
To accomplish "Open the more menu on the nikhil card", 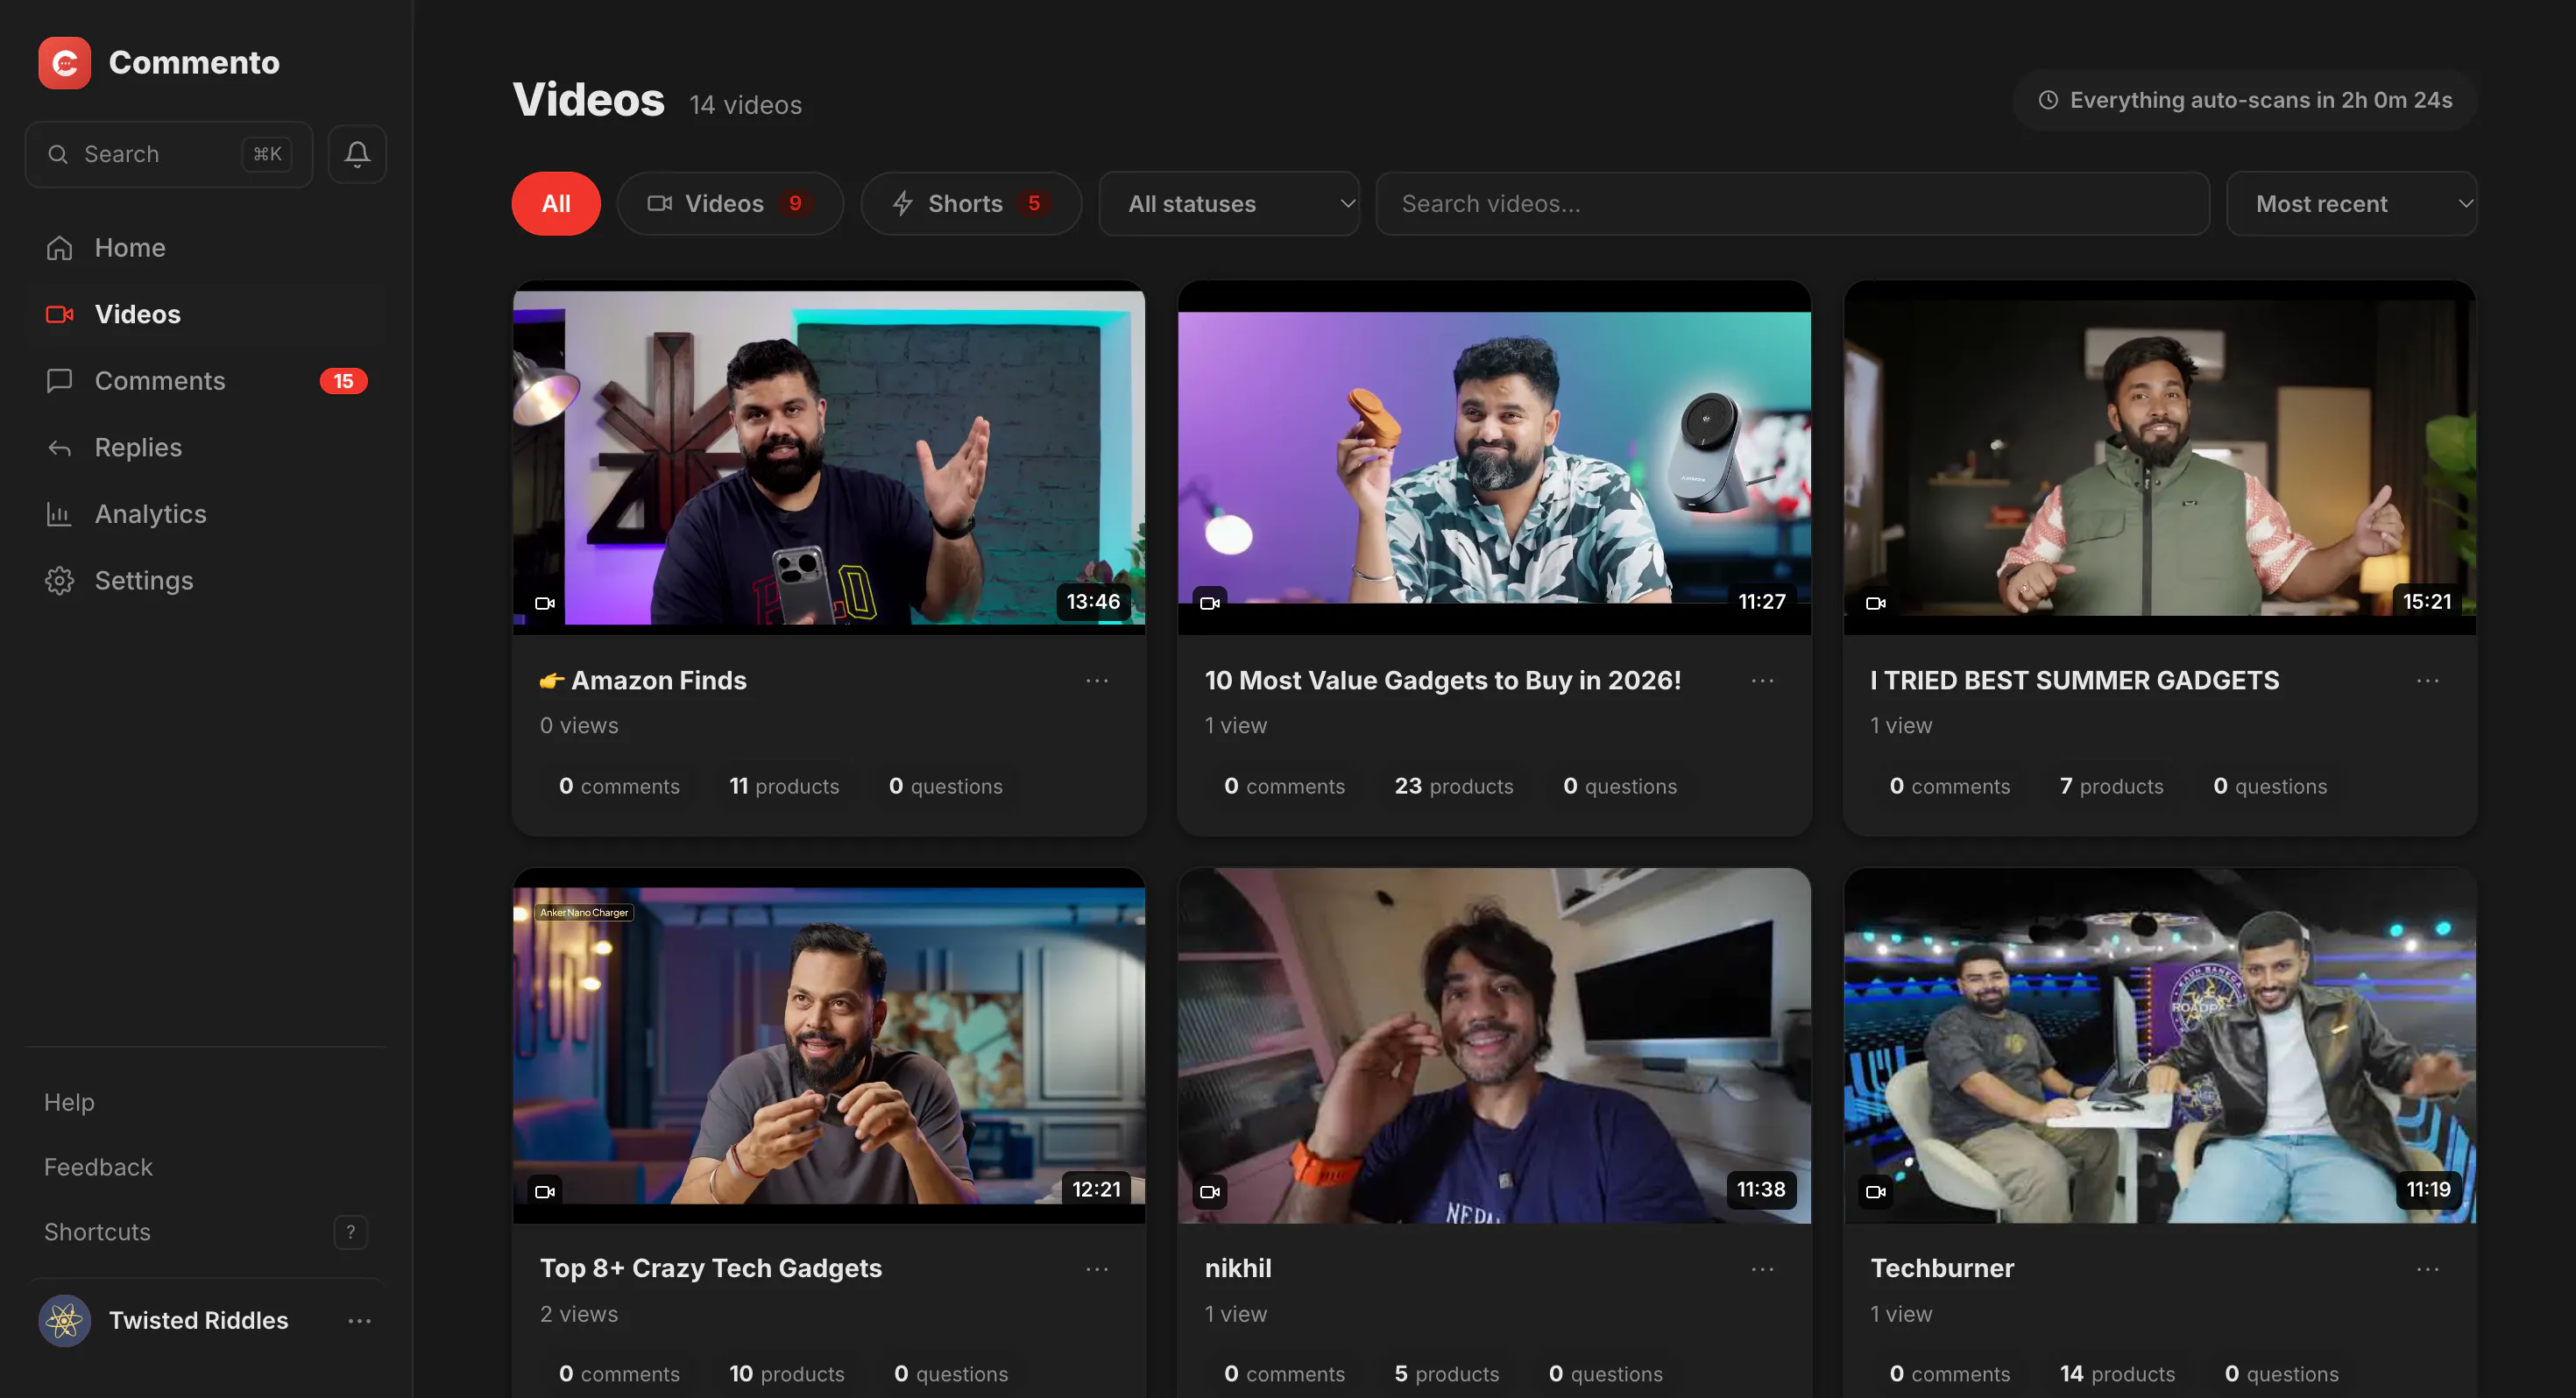I will (1762, 1269).
